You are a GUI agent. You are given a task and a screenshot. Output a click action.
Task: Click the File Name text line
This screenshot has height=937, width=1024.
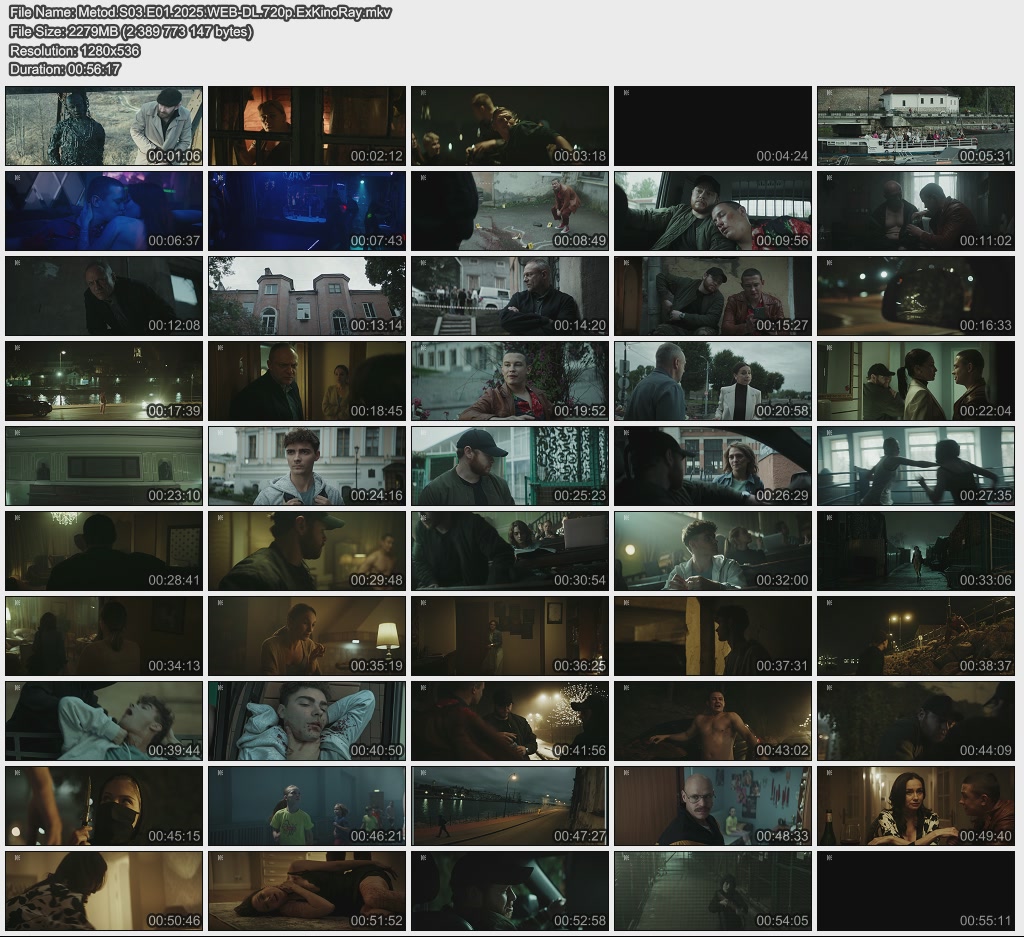point(200,13)
